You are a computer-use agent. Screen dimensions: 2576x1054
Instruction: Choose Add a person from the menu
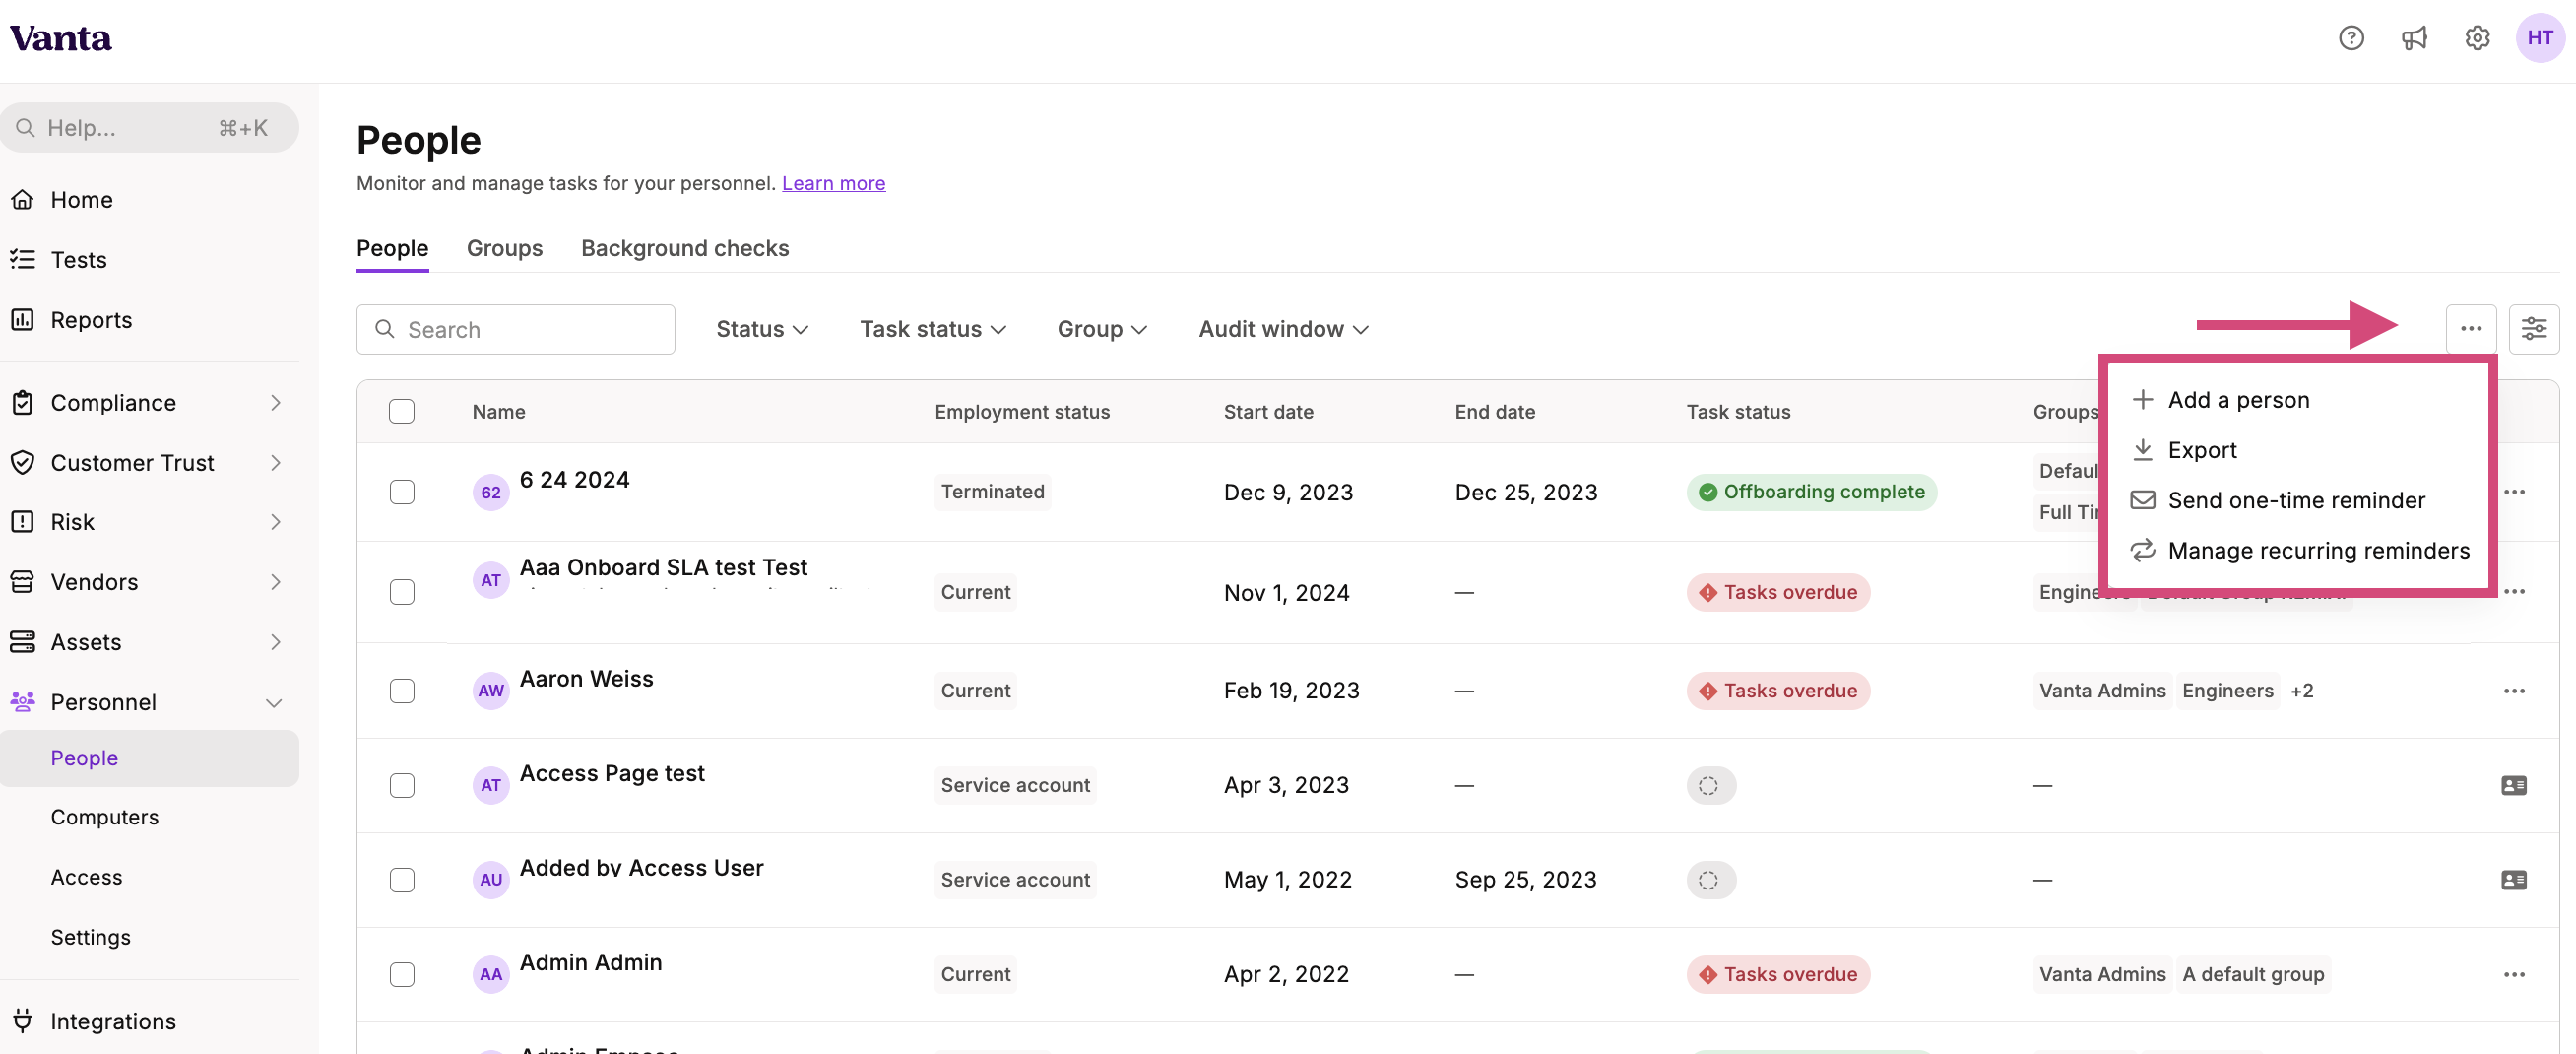[2297, 400]
